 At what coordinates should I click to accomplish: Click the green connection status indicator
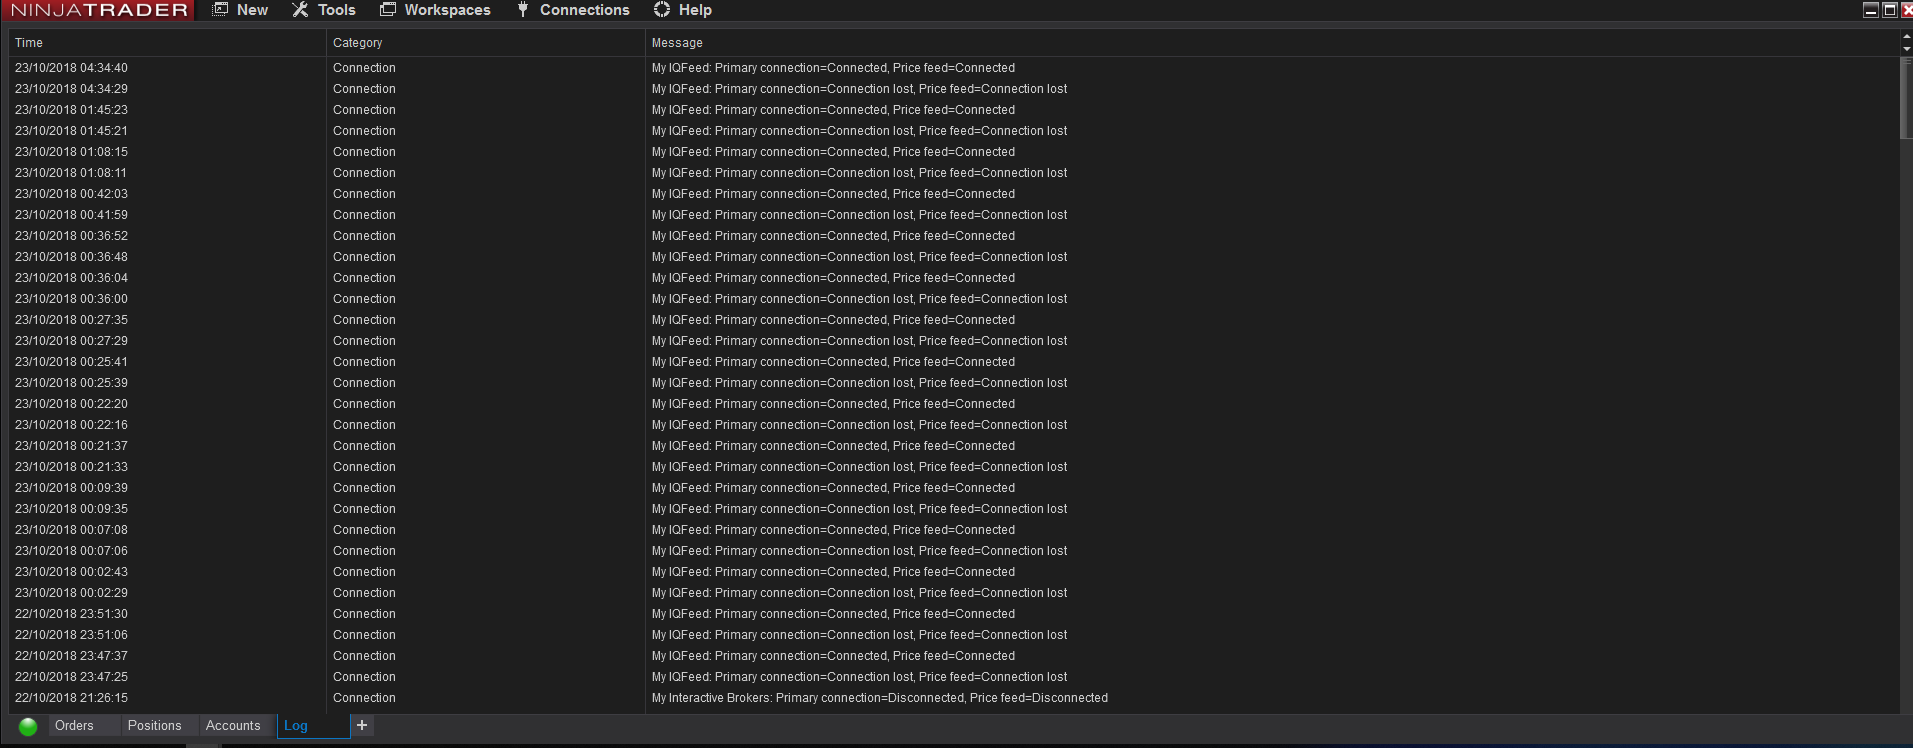coord(28,726)
